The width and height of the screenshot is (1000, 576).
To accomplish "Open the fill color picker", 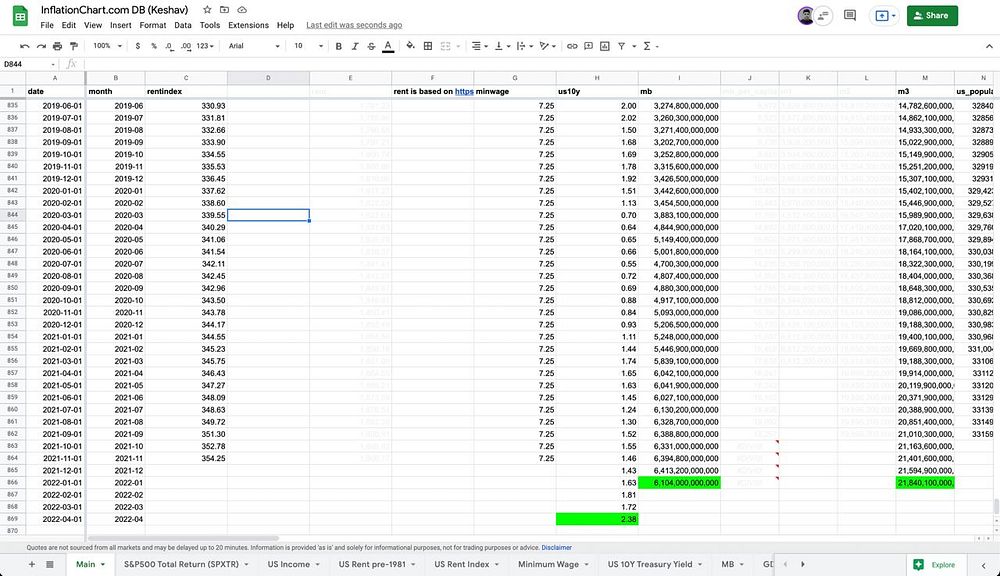I will (x=411, y=46).
